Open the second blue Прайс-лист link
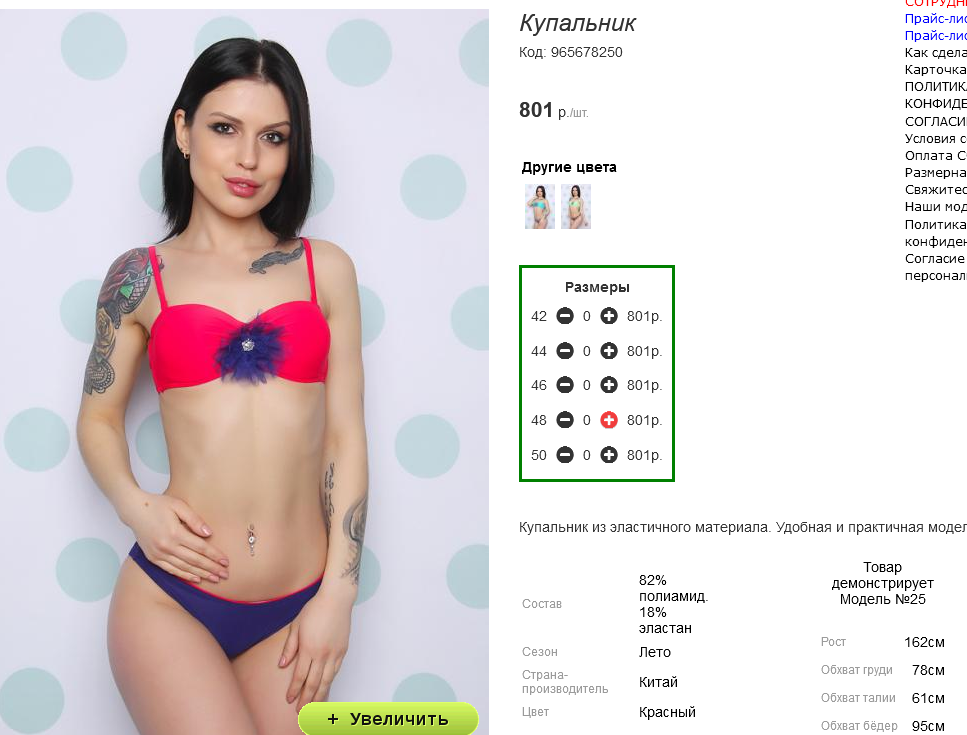Viewport: 967px width, 735px height. (936, 35)
